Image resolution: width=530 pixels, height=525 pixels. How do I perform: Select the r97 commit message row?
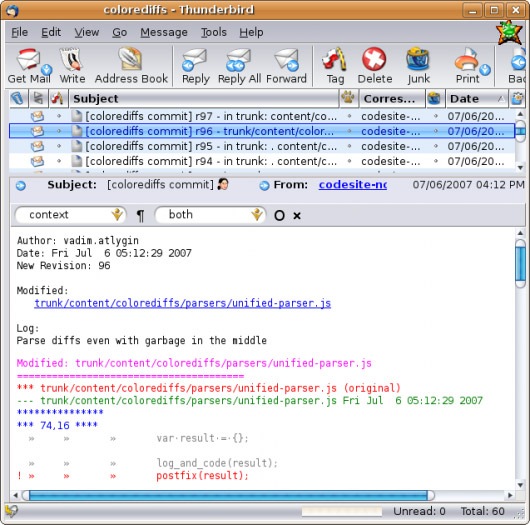point(262,116)
